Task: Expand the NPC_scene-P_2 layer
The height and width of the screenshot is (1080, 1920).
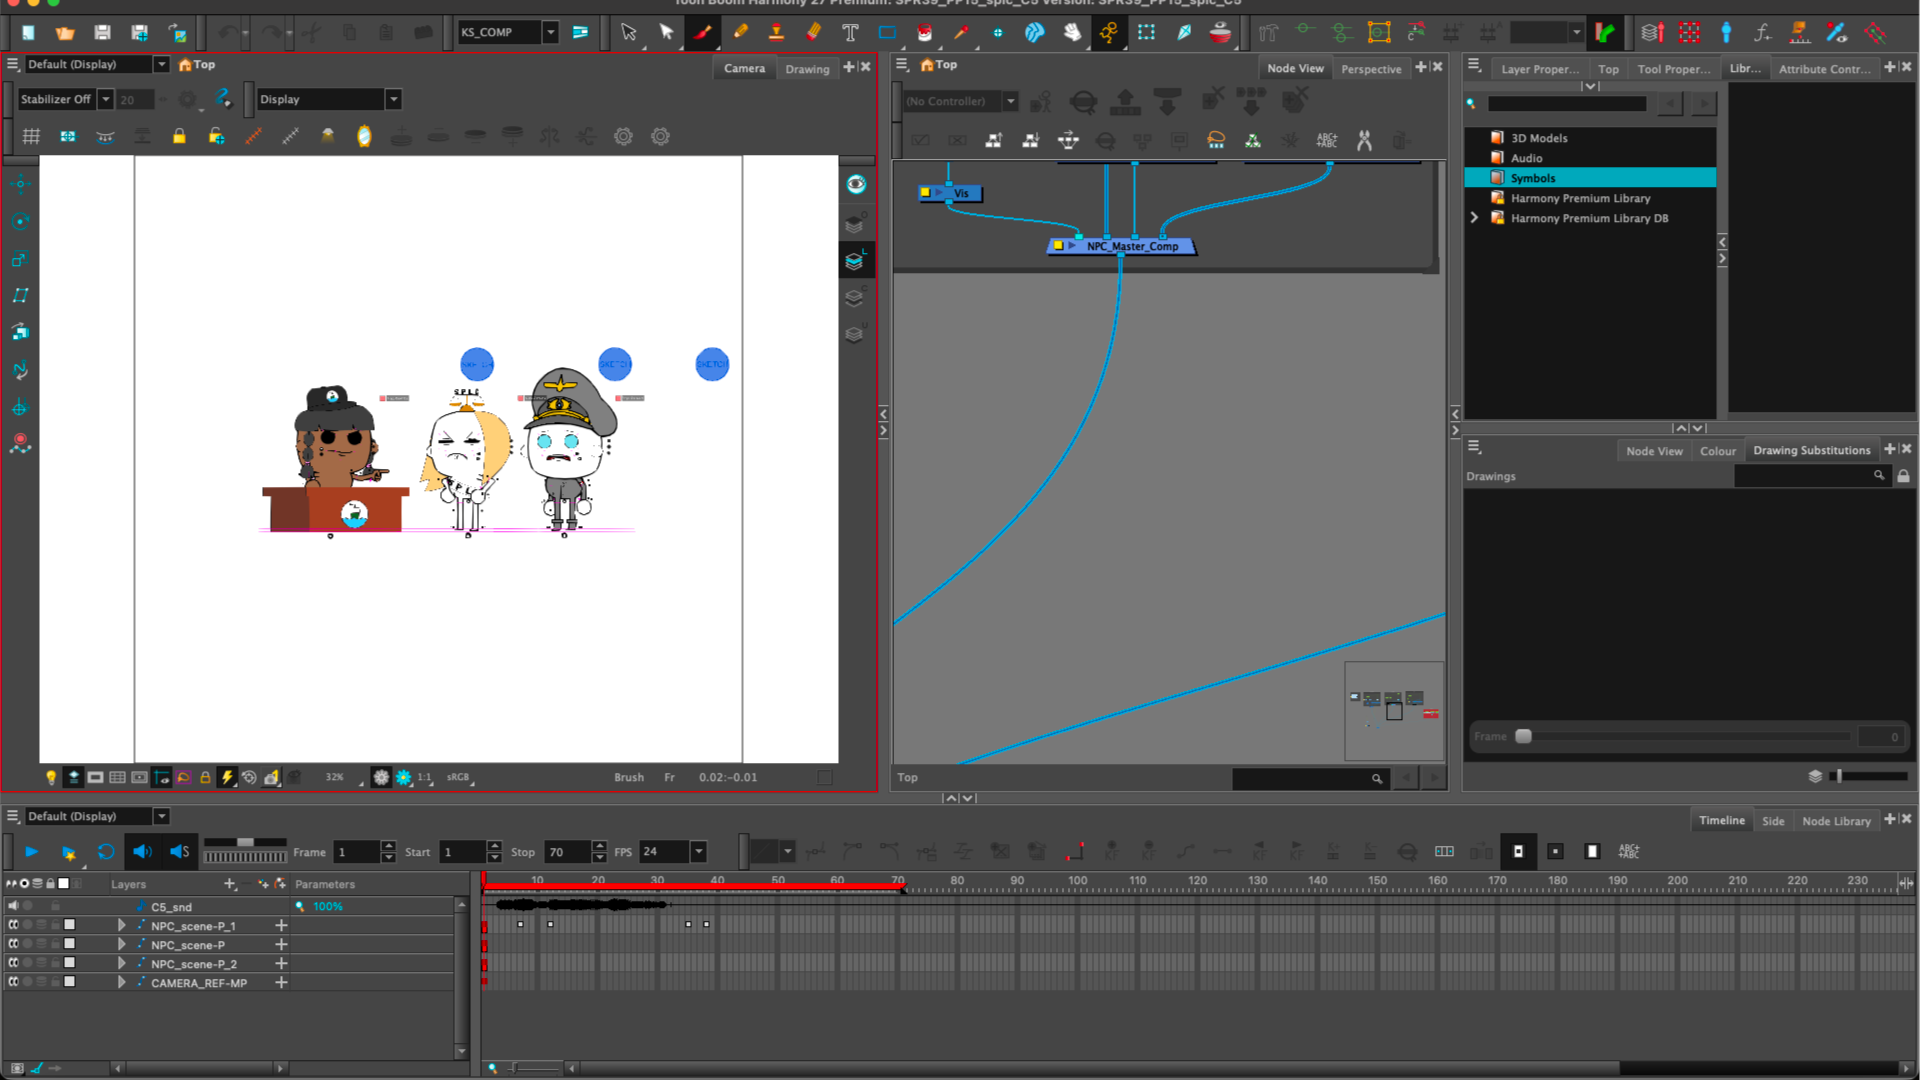Action: 122,963
